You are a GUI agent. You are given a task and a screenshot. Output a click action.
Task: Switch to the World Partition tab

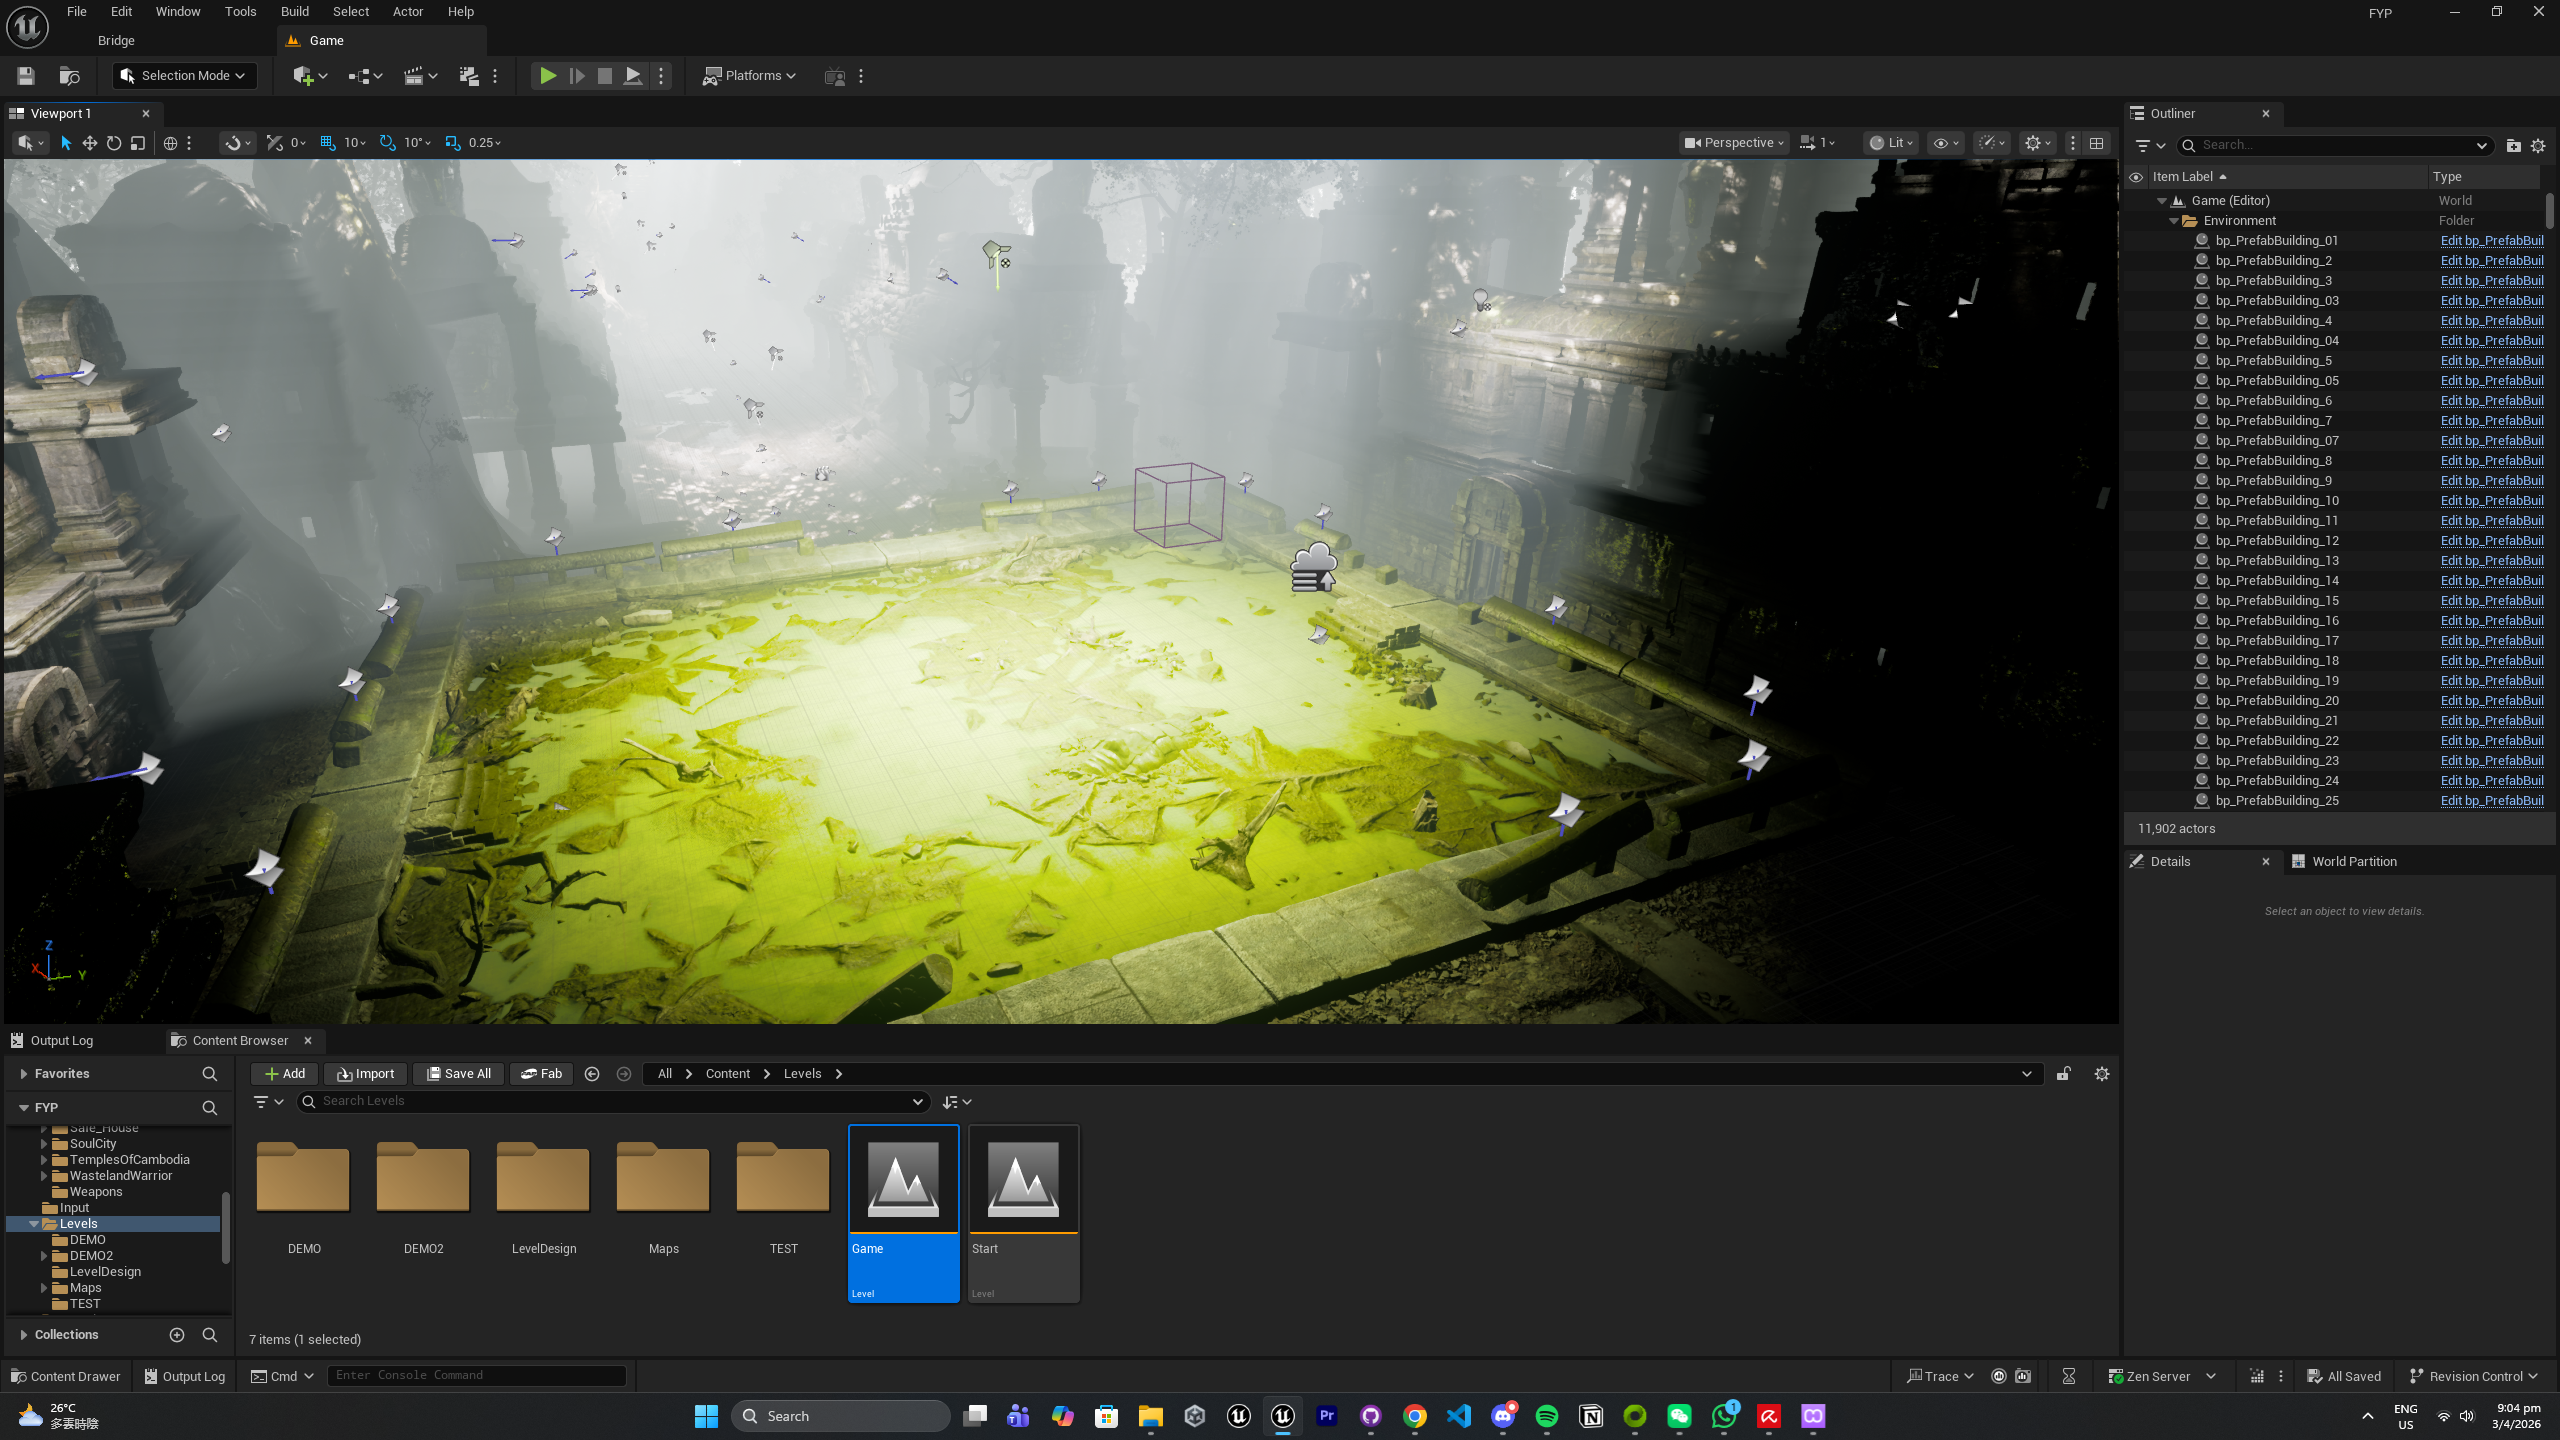2353,862
